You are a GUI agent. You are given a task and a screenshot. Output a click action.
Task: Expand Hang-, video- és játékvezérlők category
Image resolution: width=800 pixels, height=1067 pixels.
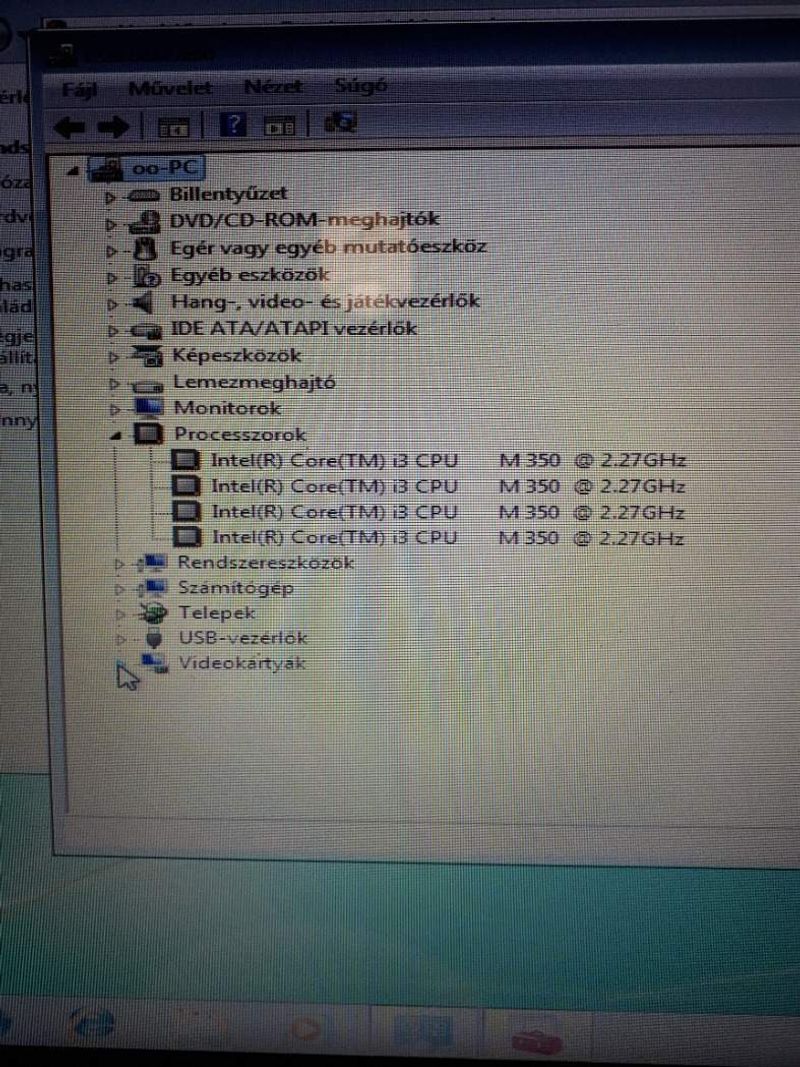[x=113, y=304]
